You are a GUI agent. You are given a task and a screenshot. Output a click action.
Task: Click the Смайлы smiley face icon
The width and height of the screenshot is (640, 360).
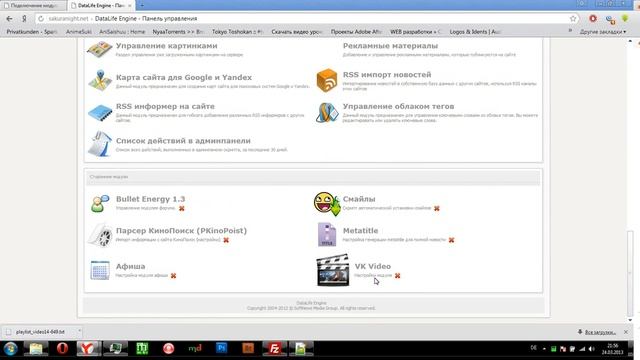(x=327, y=203)
